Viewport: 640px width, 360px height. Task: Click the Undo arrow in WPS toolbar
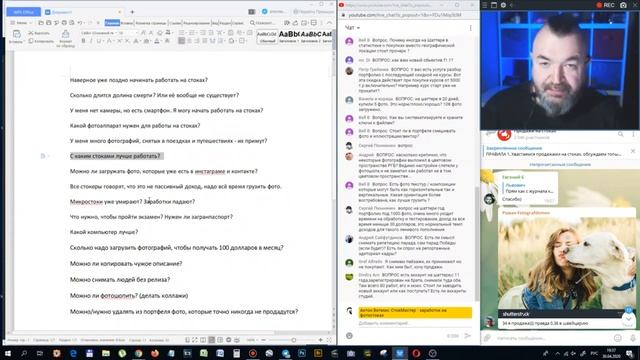80,23
